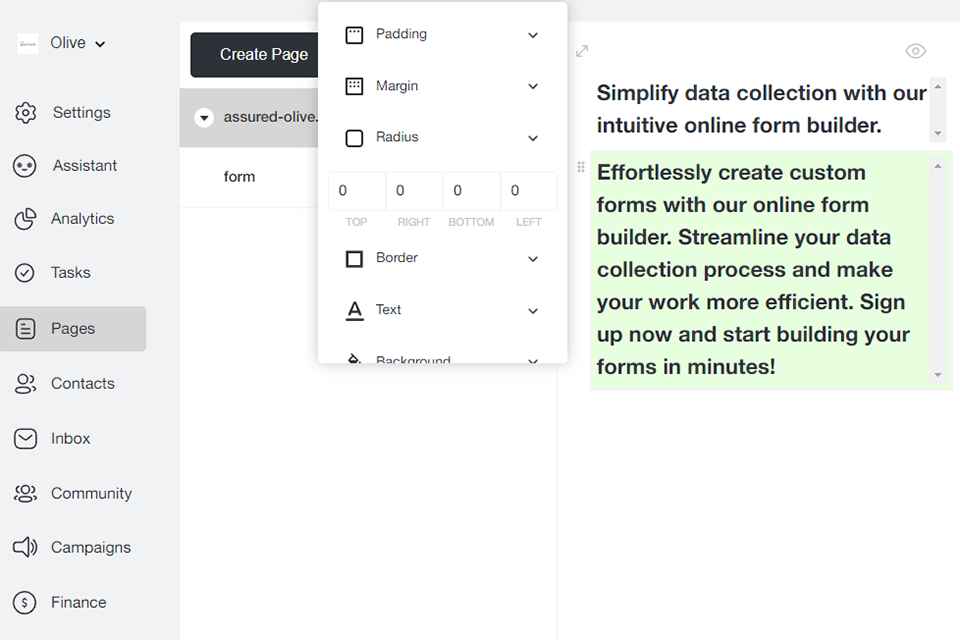Open Contacts from the sidebar
This screenshot has width=960, height=640.
coord(25,383)
